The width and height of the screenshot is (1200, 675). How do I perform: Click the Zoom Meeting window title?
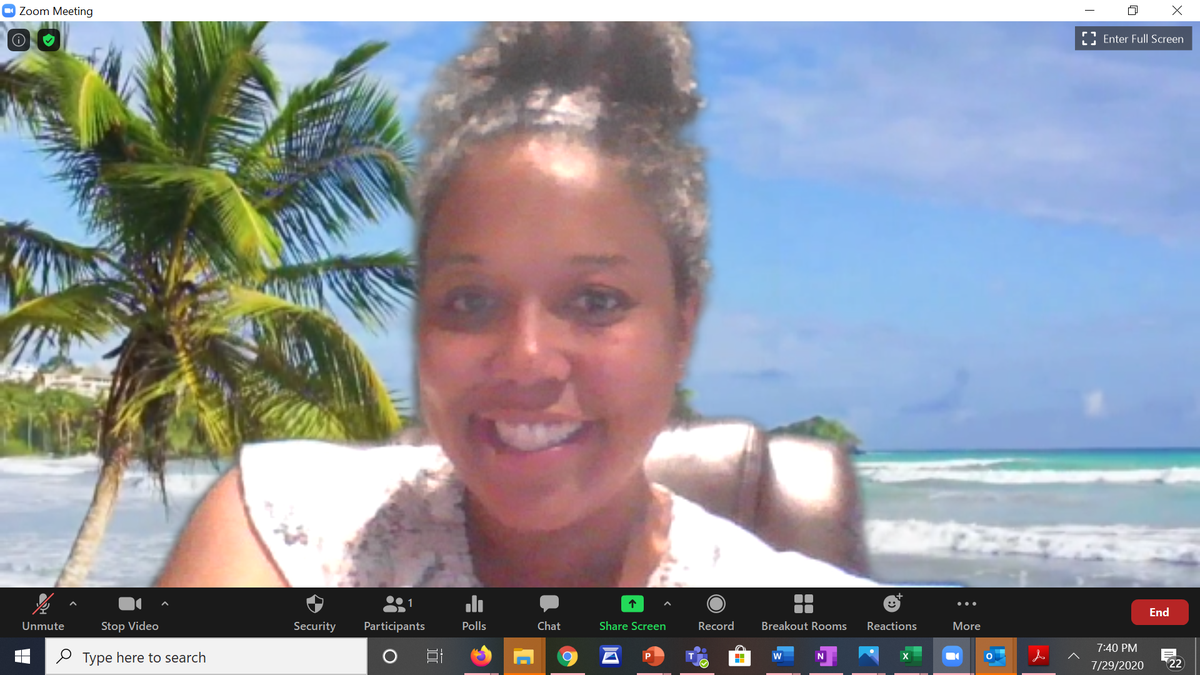(x=56, y=11)
